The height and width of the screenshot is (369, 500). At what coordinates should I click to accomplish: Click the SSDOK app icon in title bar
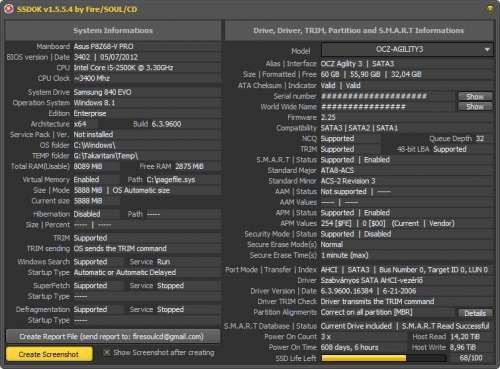[9, 9]
